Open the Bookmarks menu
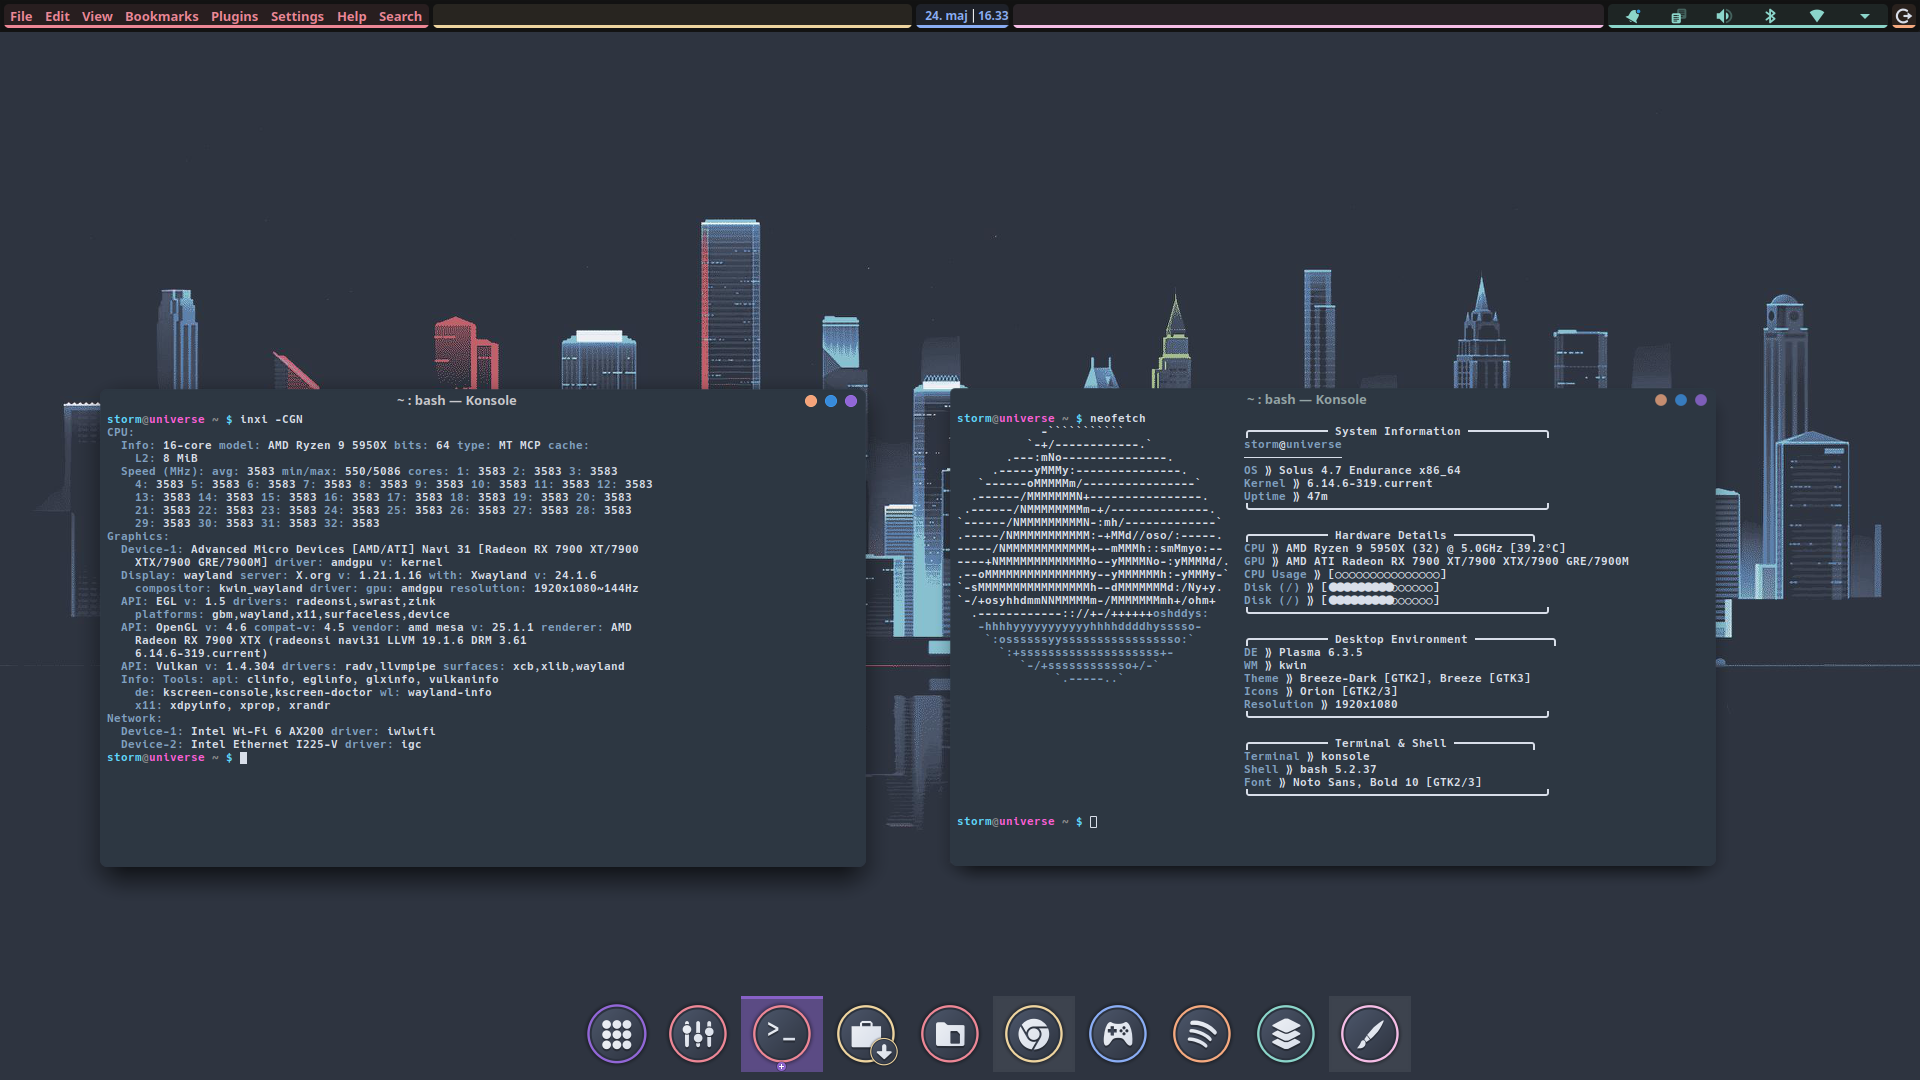This screenshot has width=1920, height=1080. pos(161,16)
